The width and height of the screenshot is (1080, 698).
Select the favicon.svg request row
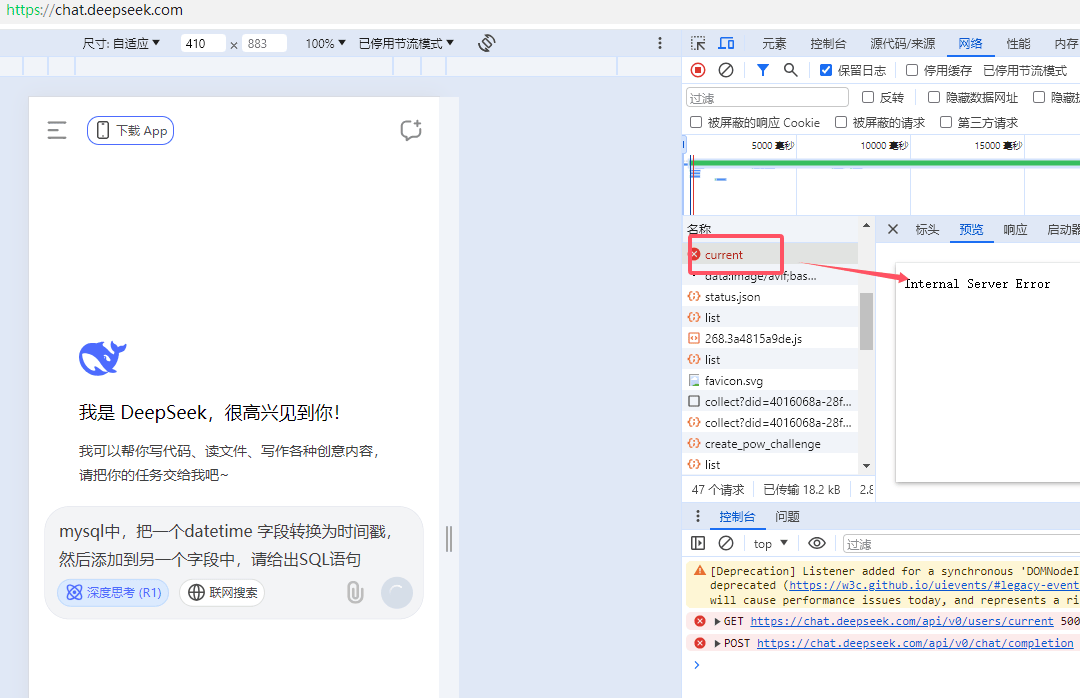771,381
